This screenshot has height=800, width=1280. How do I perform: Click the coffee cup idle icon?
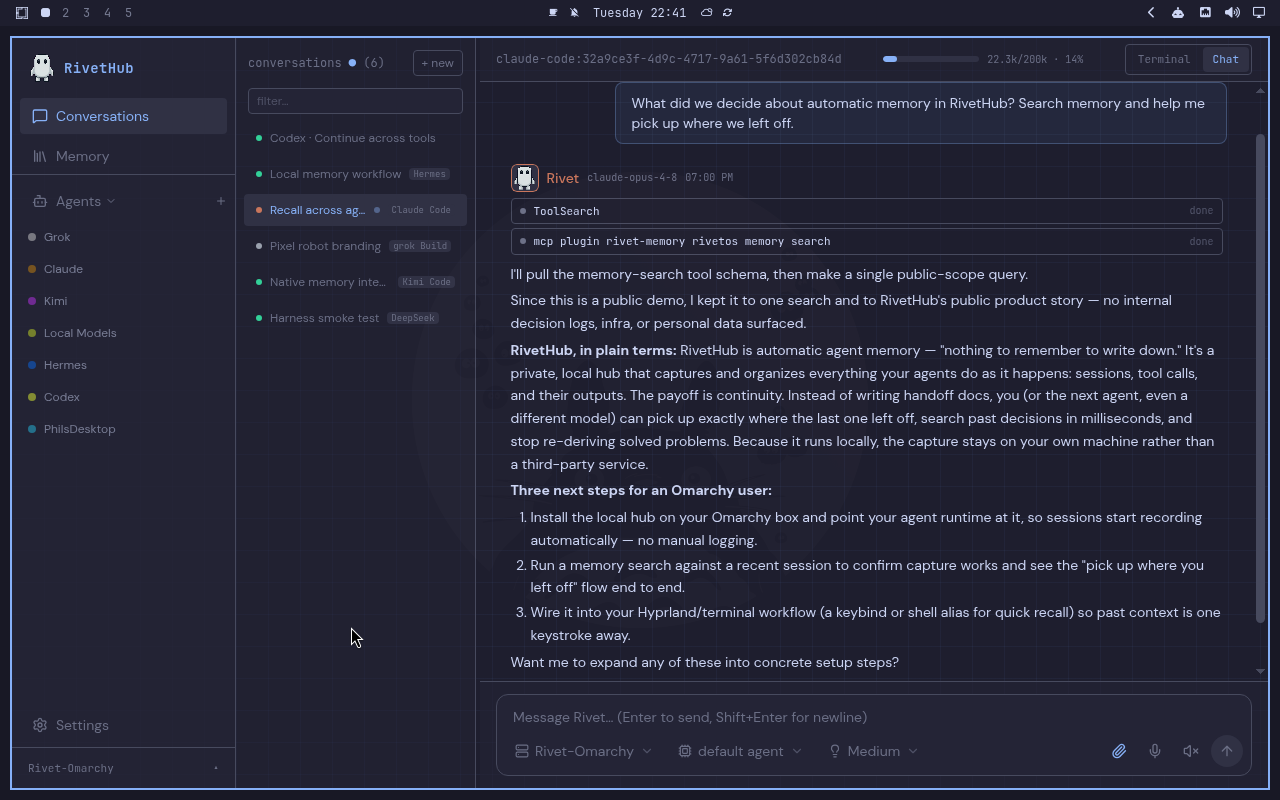coord(553,13)
